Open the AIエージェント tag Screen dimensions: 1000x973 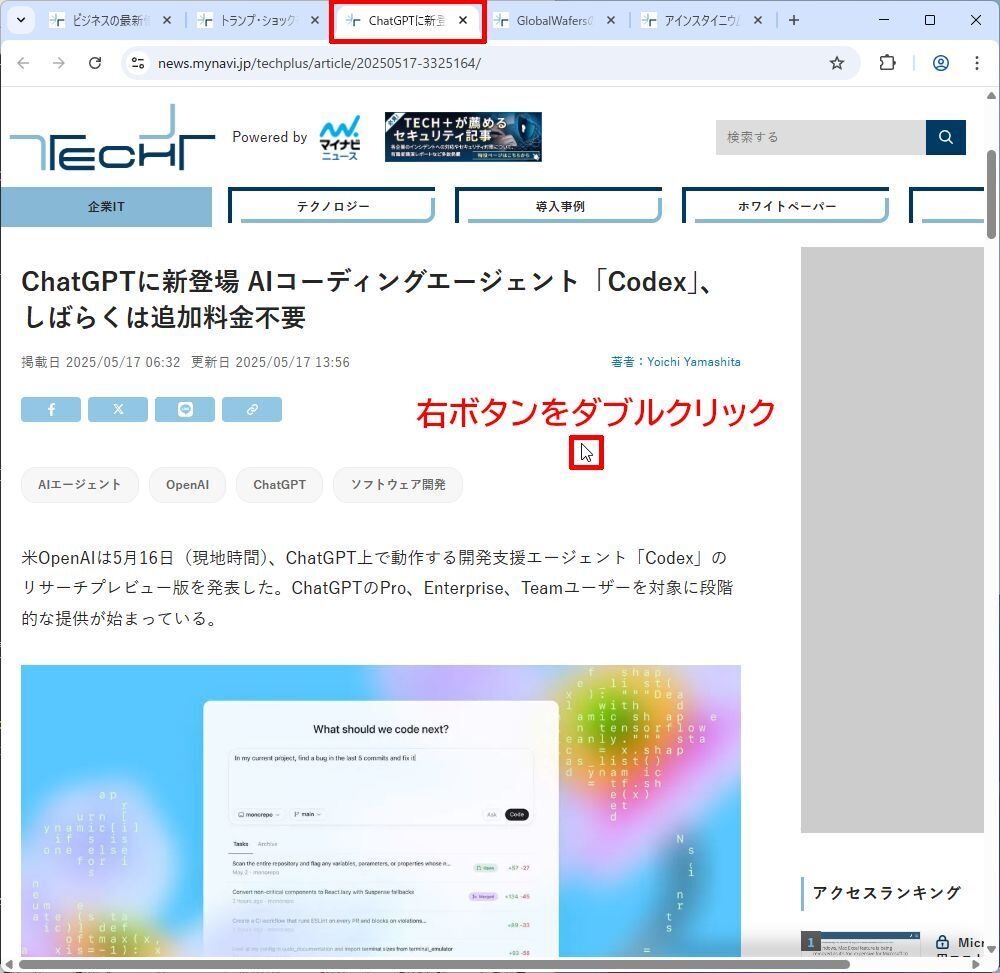click(80, 485)
